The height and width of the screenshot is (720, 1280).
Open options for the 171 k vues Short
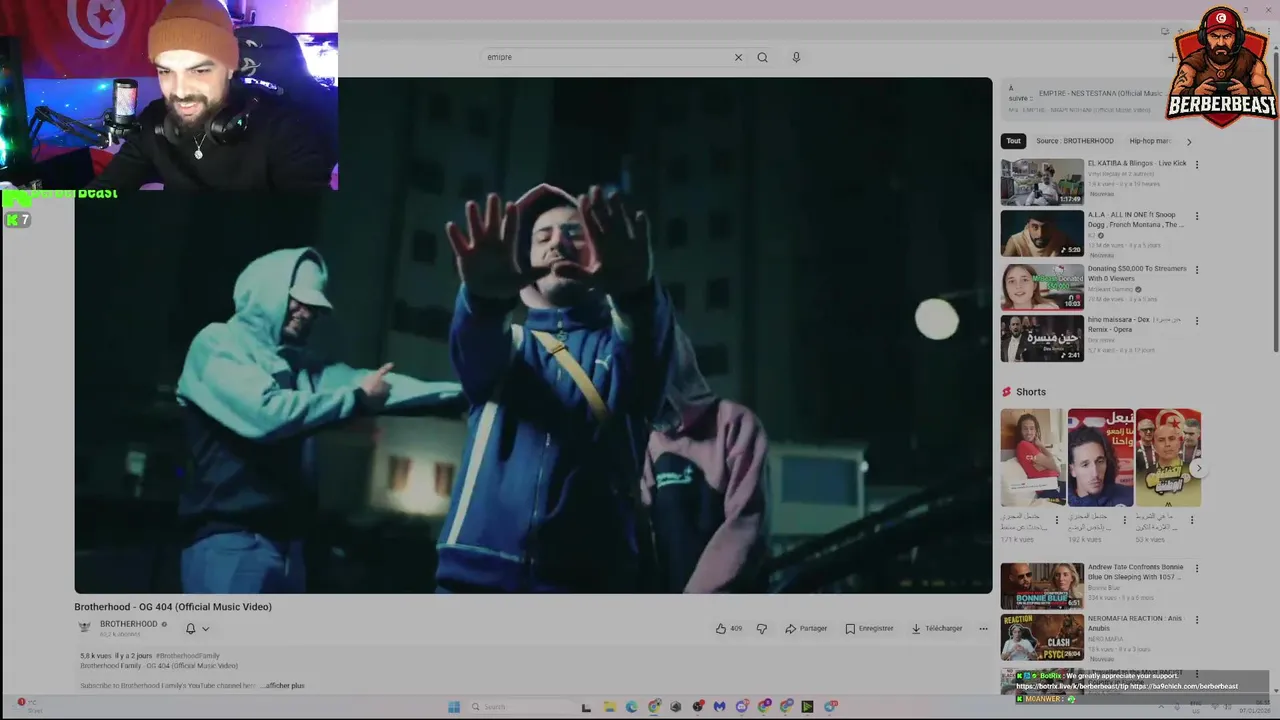click(x=1057, y=520)
